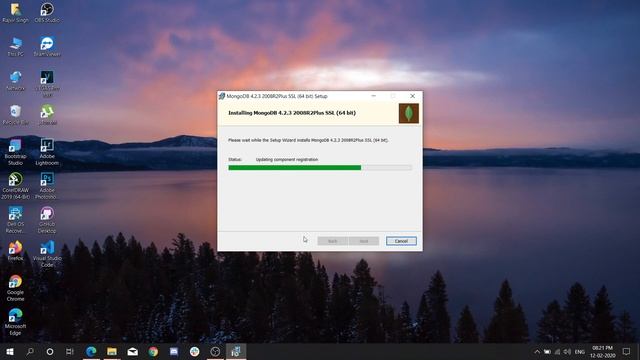Select the Recycle Bin desktop icon
The image size is (640, 360).
pyautogui.click(x=16, y=115)
